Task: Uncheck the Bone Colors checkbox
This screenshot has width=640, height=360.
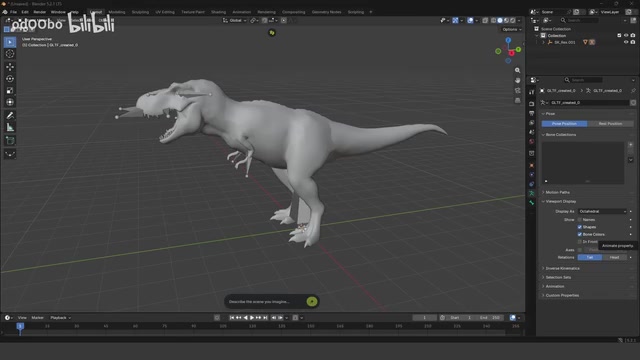Action: click(580, 234)
